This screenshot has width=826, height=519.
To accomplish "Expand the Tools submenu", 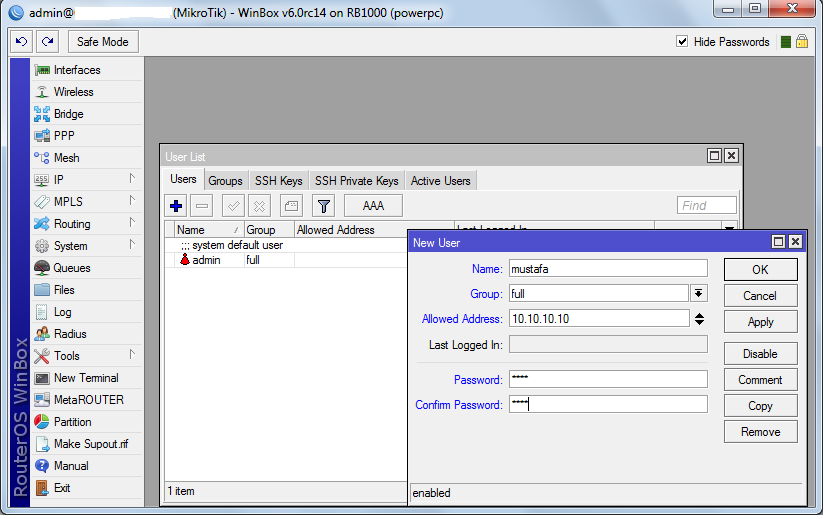I will pyautogui.click(x=87, y=356).
